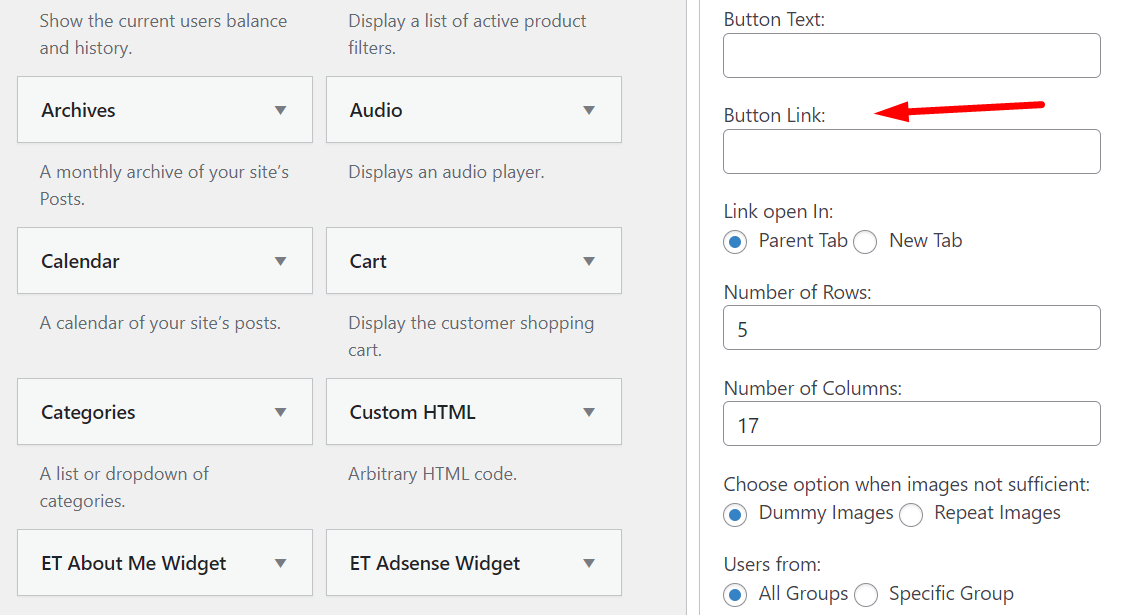This screenshot has width=1122, height=615.
Task: Choose Repeat Images radio button
Action: coord(911,514)
